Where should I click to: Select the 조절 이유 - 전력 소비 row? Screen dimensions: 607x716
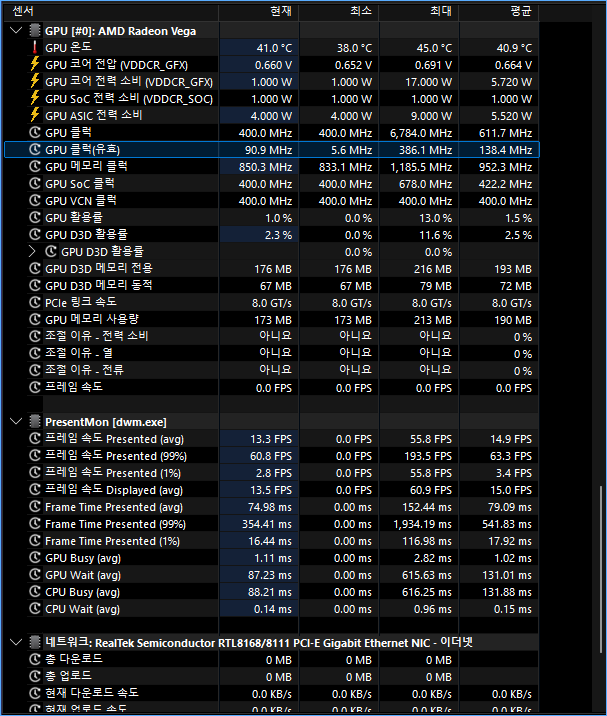[271, 337]
